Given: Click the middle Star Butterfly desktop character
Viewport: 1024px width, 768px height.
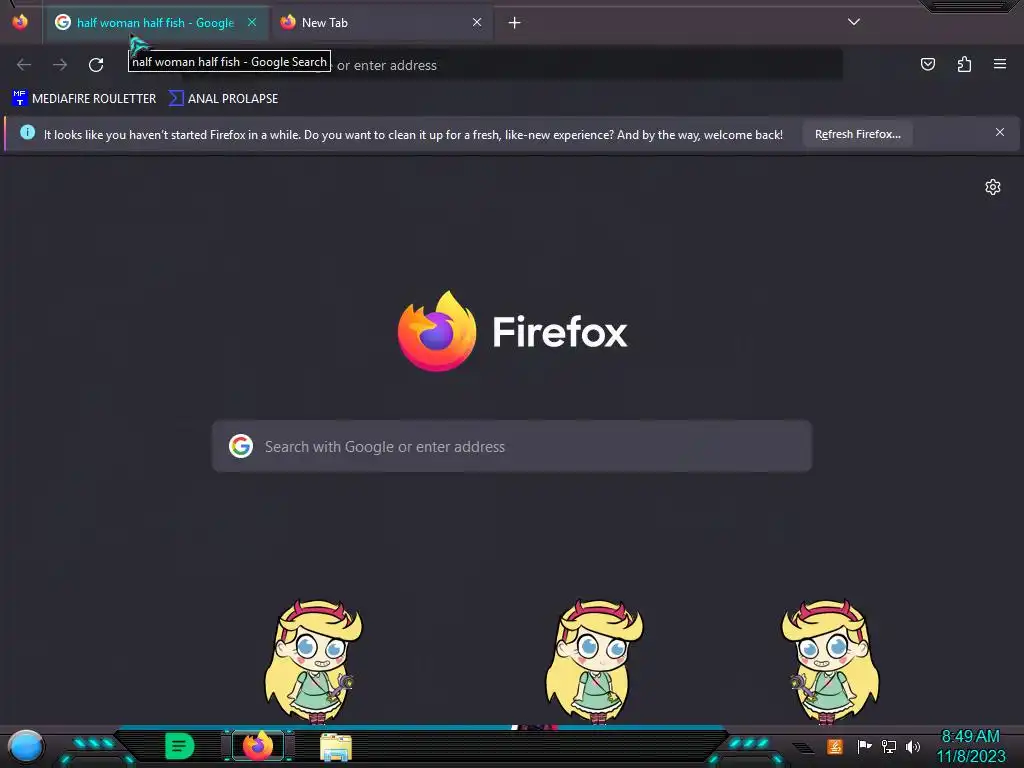Looking at the screenshot, I should (594, 661).
